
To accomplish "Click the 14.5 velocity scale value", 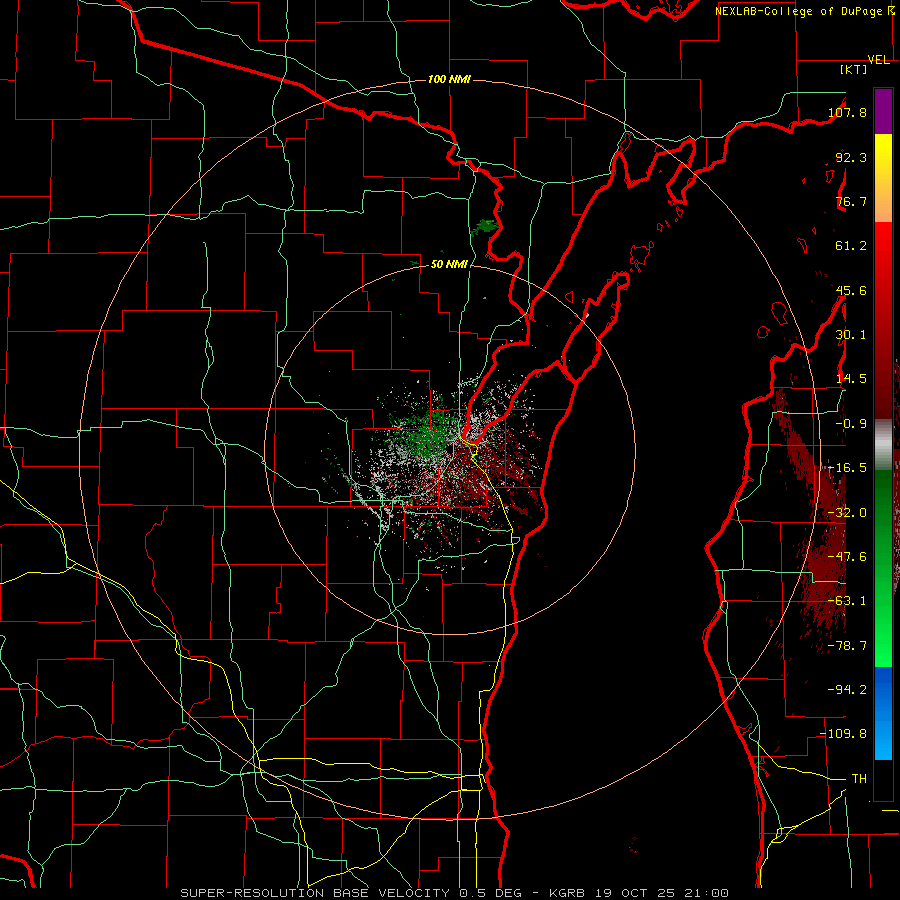I will pyautogui.click(x=851, y=379).
